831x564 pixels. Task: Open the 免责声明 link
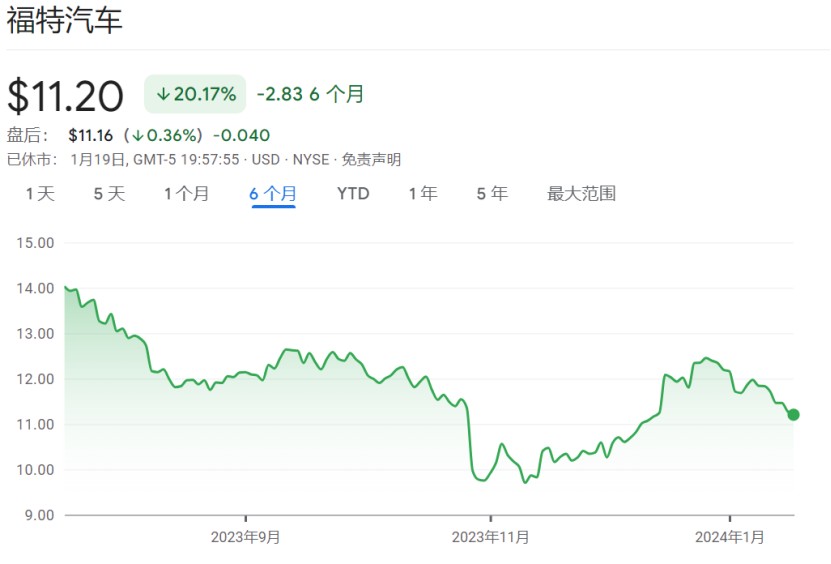(x=371, y=159)
